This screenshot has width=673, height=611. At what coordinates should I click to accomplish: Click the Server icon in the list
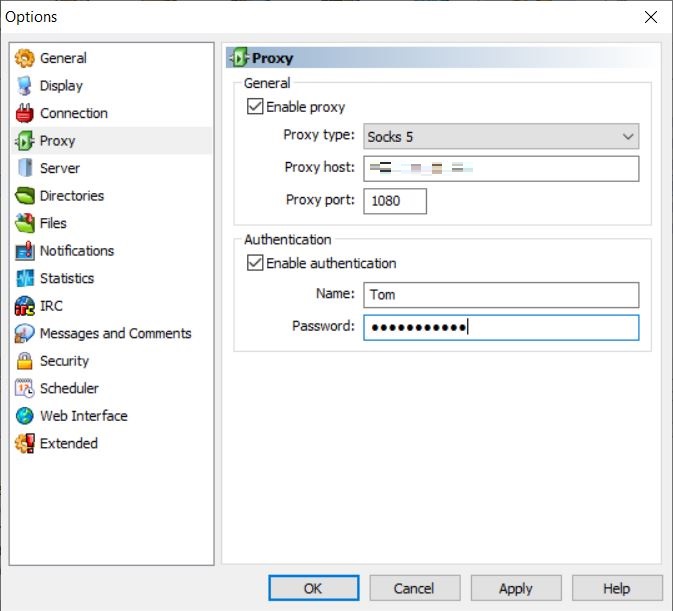click(25, 168)
